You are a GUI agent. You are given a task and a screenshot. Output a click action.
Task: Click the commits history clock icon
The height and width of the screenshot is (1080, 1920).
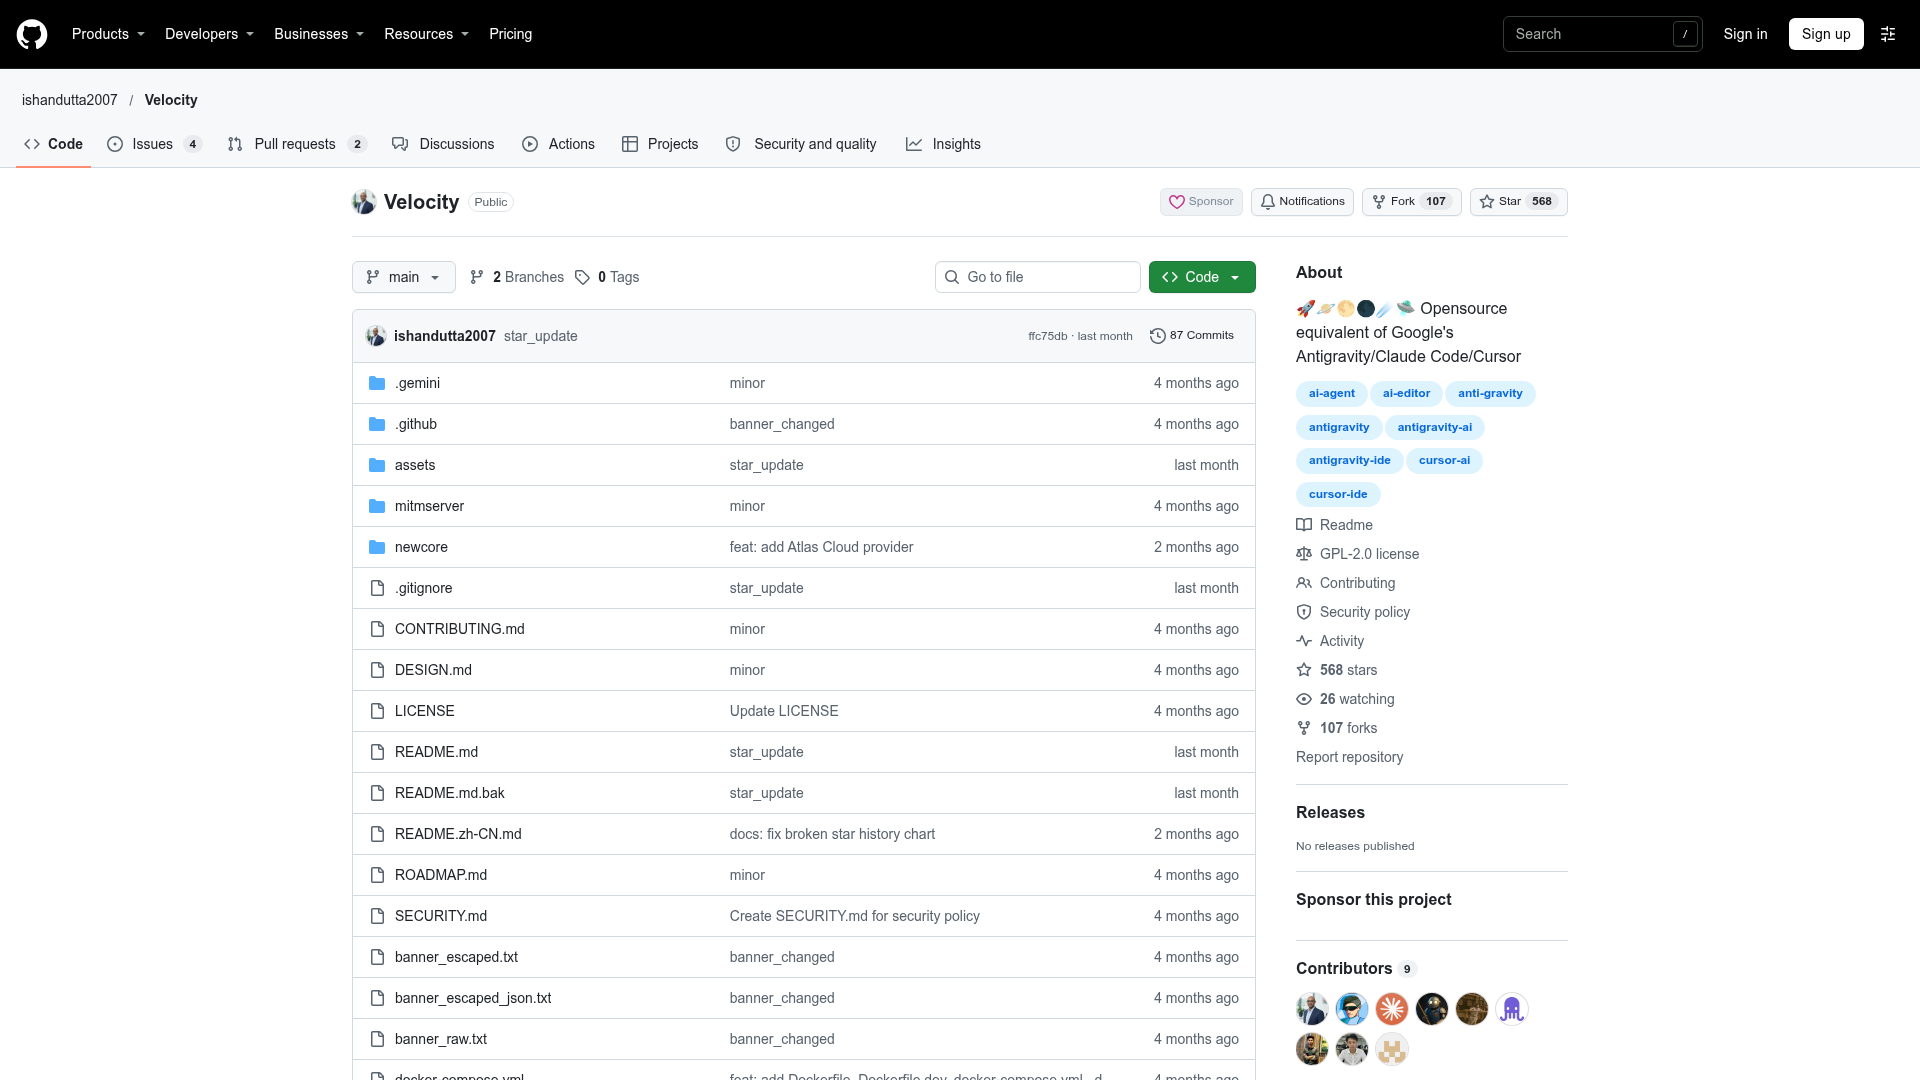tap(1158, 336)
